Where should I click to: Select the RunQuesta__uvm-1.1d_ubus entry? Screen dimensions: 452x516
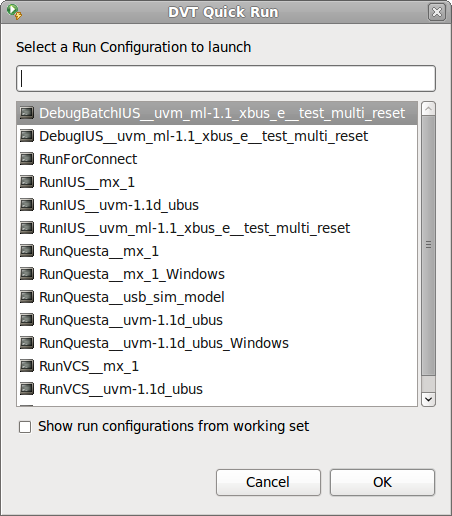point(217,320)
